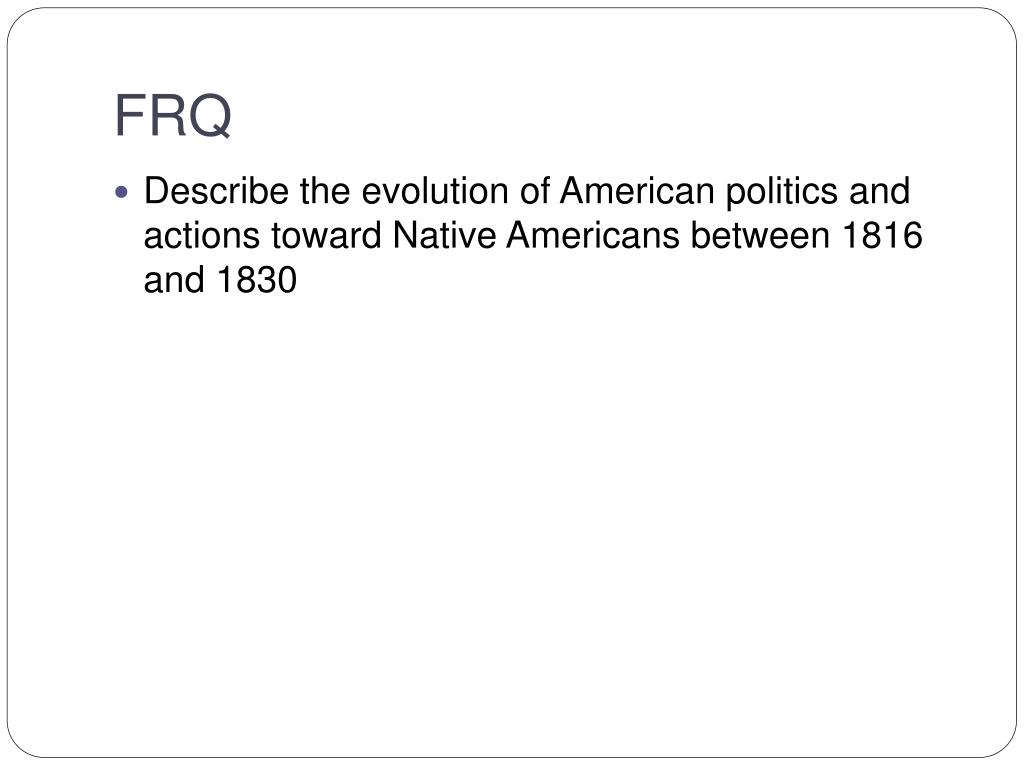Click the year 1816
The image size is (1024, 768).
882,236
